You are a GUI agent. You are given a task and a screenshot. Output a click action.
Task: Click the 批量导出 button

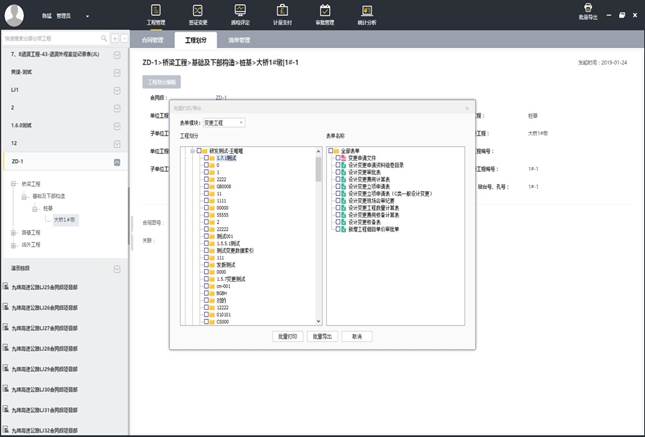(x=322, y=336)
